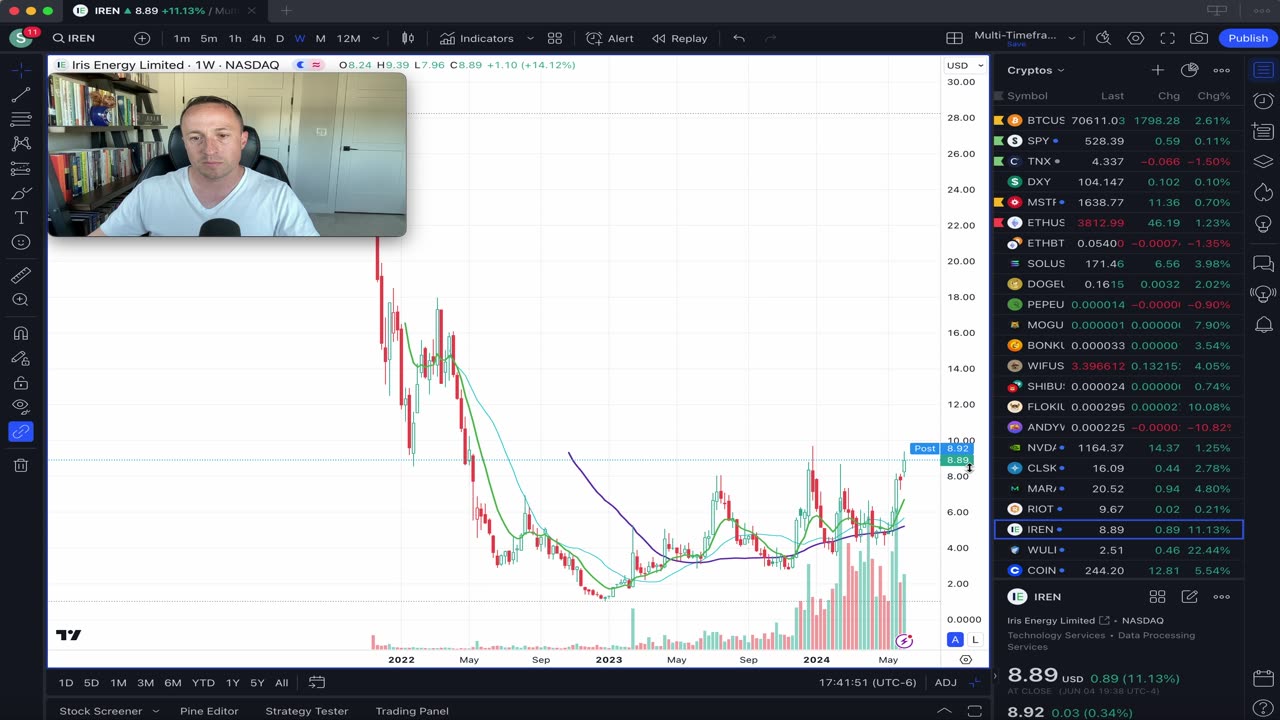Expand the favorite indicators dropdown arrow
The width and height of the screenshot is (1280, 720).
click(x=530, y=38)
